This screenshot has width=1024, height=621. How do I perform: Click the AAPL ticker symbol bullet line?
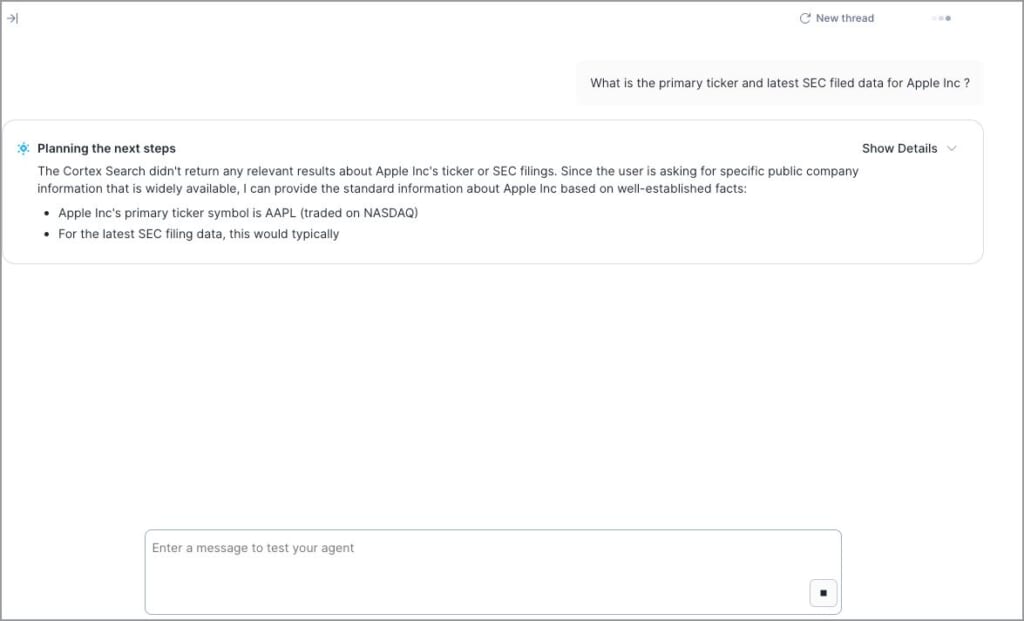(237, 213)
